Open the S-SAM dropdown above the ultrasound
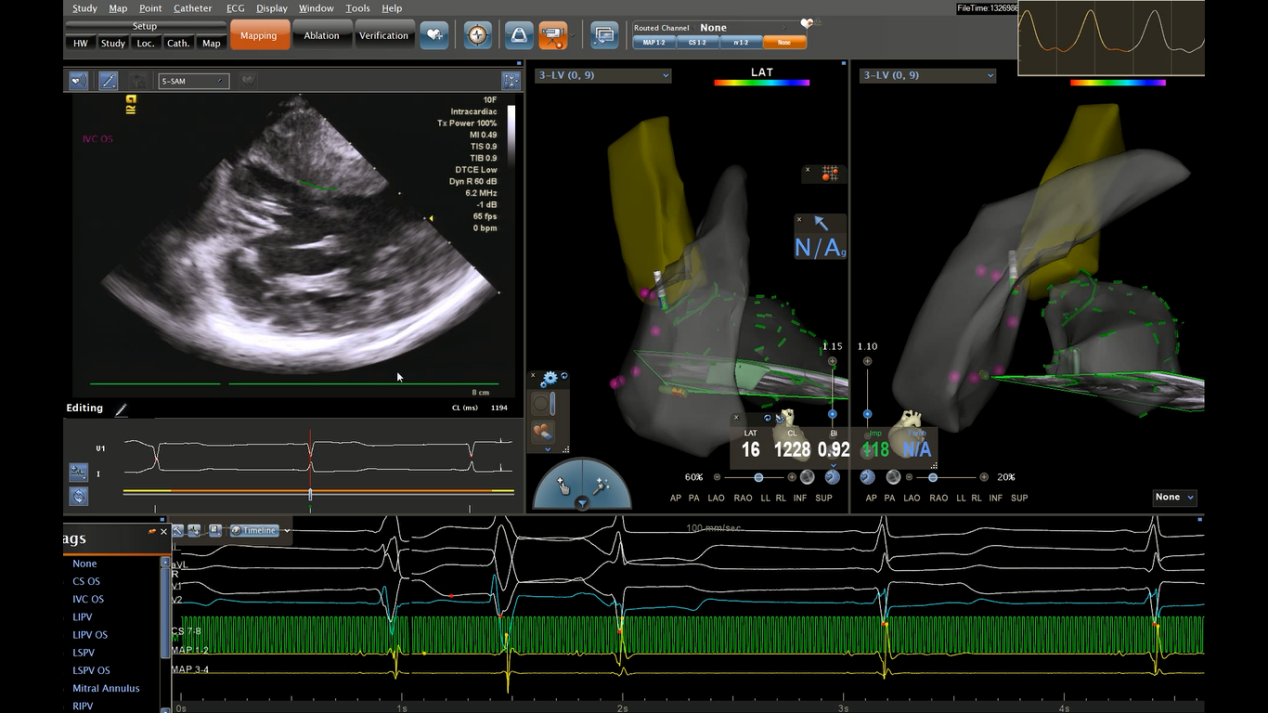The height and width of the screenshot is (713, 1268). [x=194, y=81]
